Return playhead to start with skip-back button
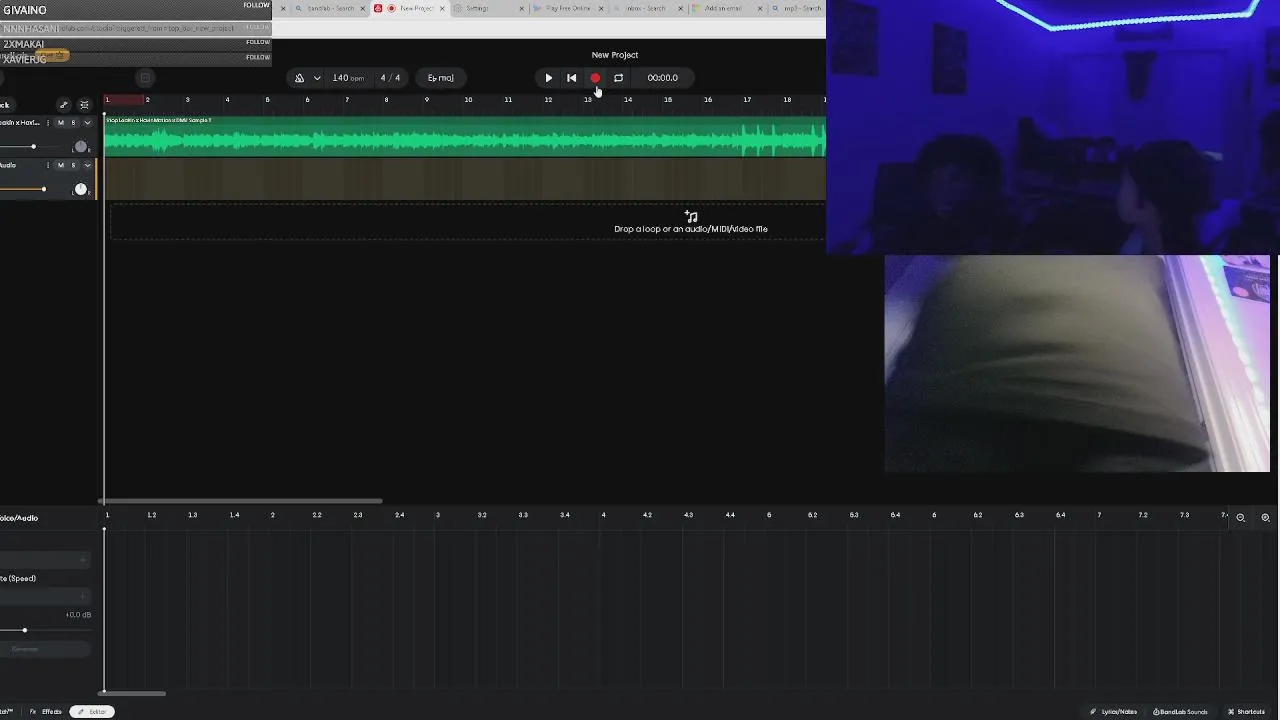 click(571, 78)
